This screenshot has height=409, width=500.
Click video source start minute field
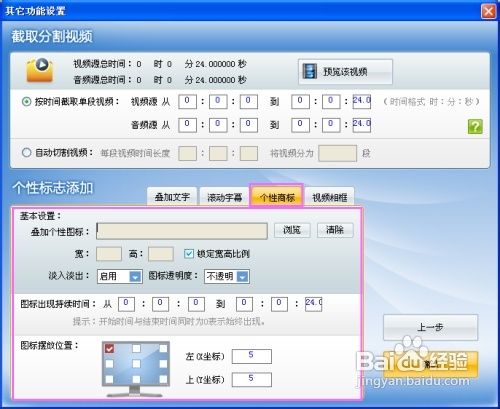tap(218, 102)
